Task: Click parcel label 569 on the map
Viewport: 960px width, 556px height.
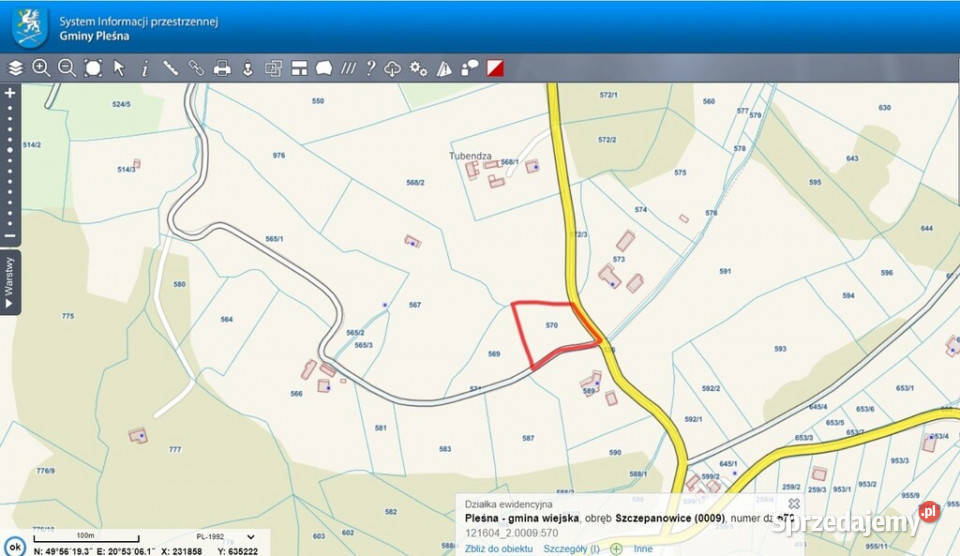Action: click(x=494, y=354)
